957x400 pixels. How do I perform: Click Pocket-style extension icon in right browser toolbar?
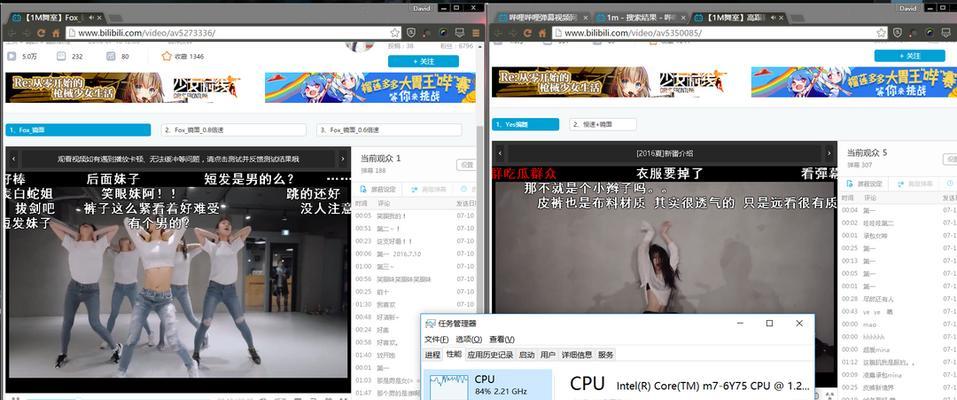coord(947,33)
